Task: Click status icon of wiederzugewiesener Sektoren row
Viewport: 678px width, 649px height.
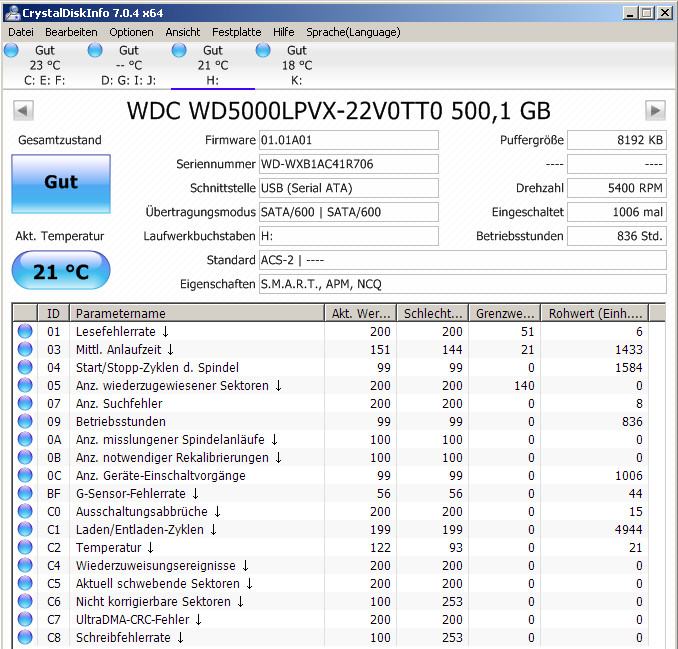Action: [x=25, y=385]
